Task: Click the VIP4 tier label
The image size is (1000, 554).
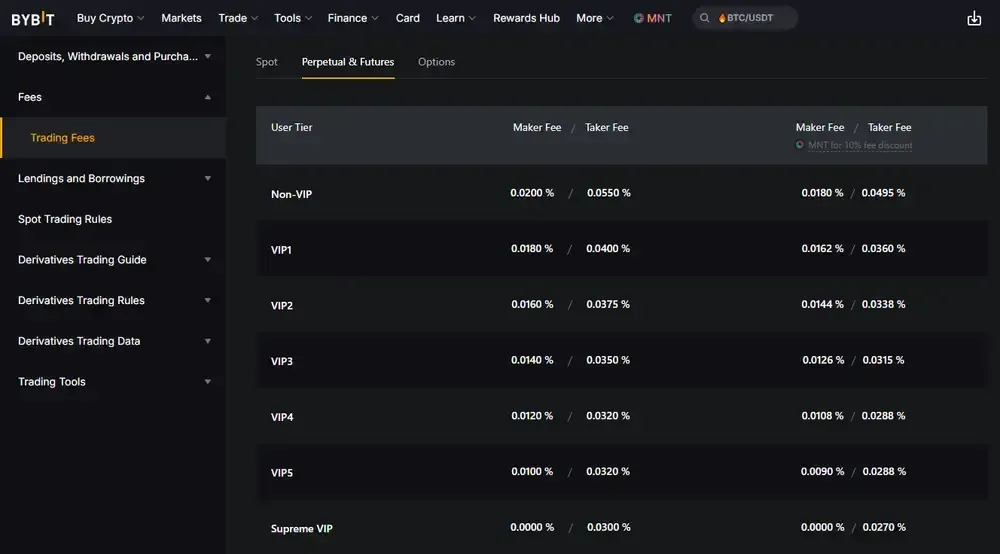Action: click(282, 417)
